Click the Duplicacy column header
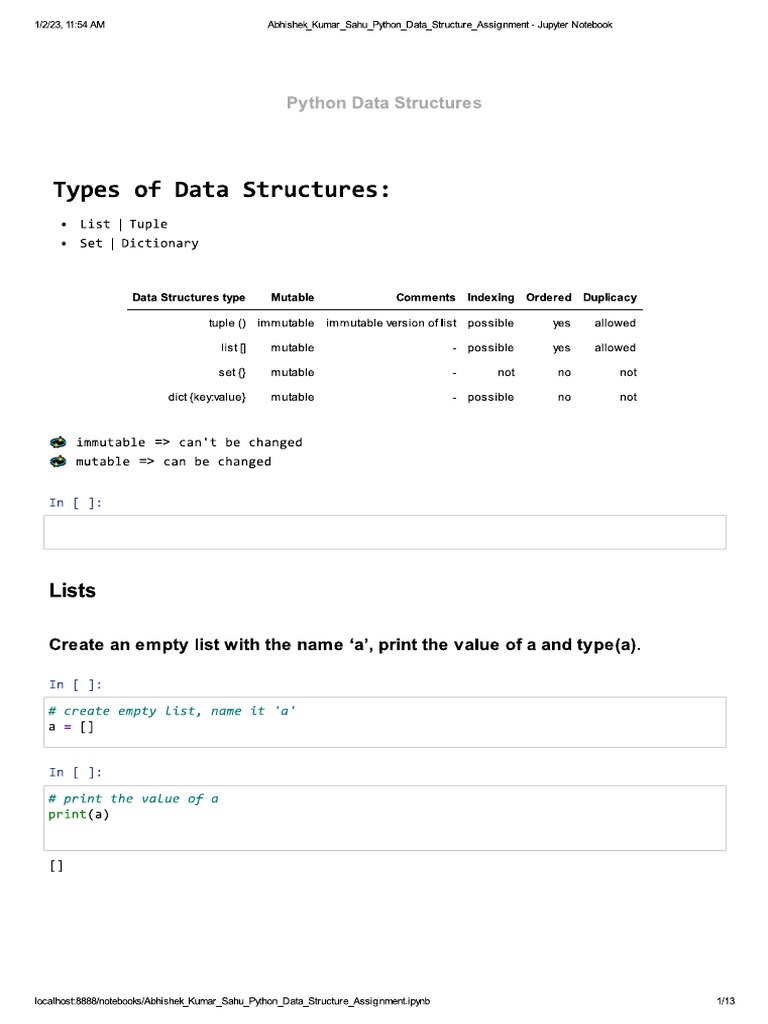The width and height of the screenshot is (768, 1024). coord(610,297)
